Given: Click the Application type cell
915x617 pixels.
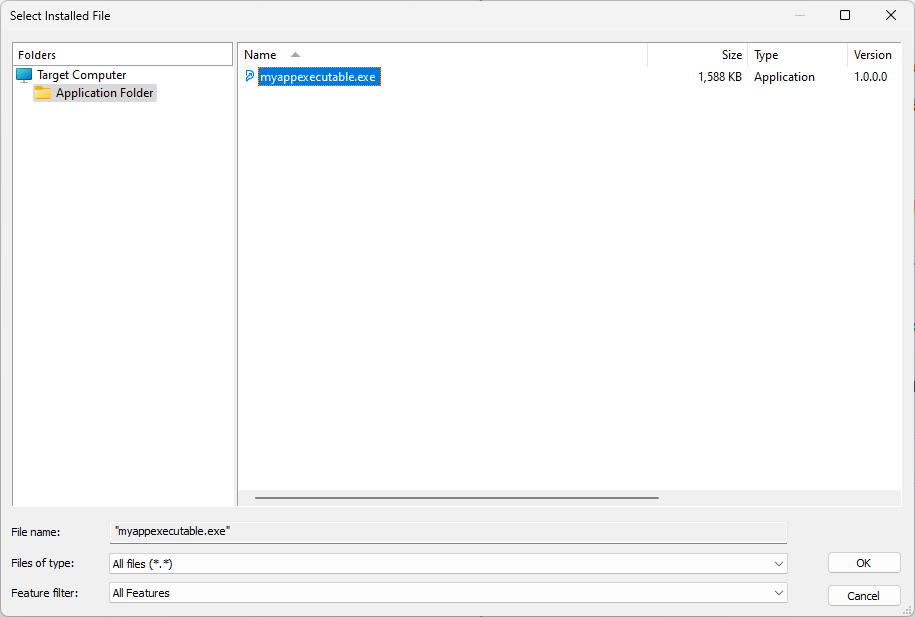Looking at the screenshot, I should [784, 77].
